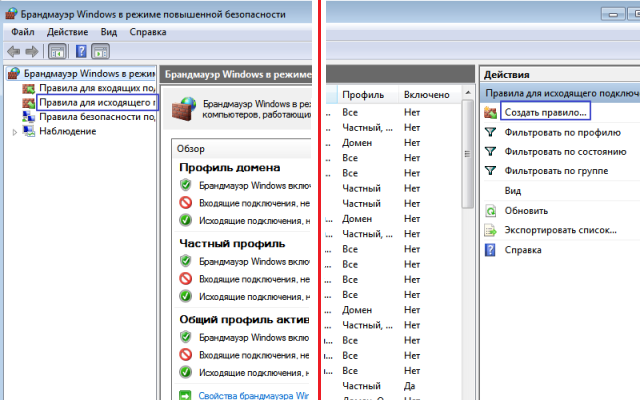Click the export list icon beside Экспортировать список
The width and height of the screenshot is (640, 400).
(490, 230)
